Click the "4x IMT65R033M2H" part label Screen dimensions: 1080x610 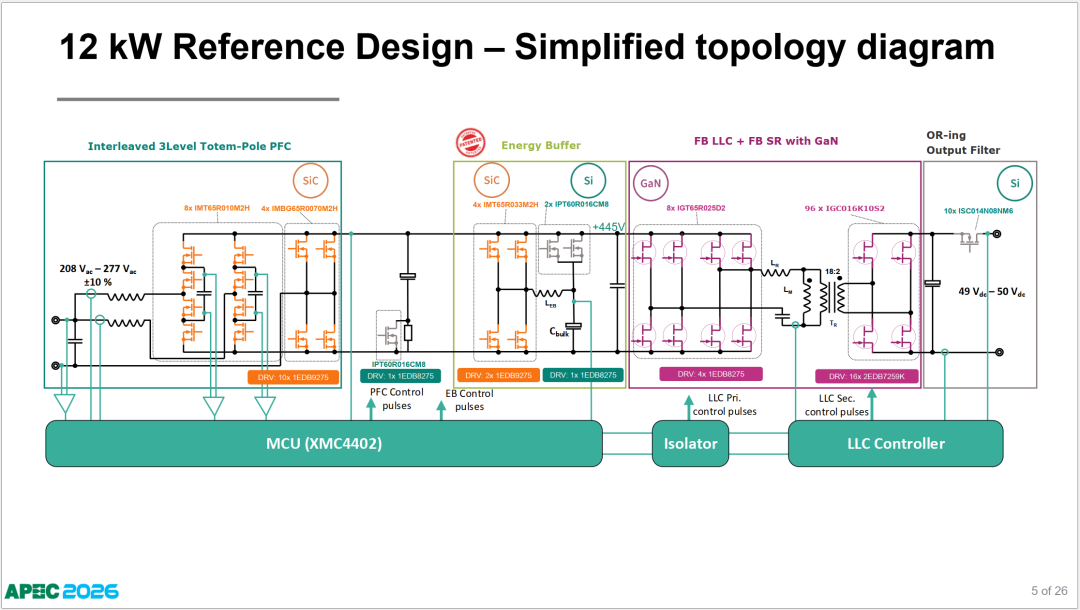coord(506,204)
